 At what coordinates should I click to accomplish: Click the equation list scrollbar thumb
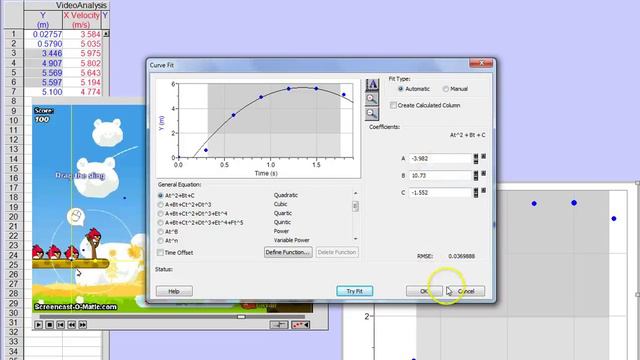coord(355,206)
